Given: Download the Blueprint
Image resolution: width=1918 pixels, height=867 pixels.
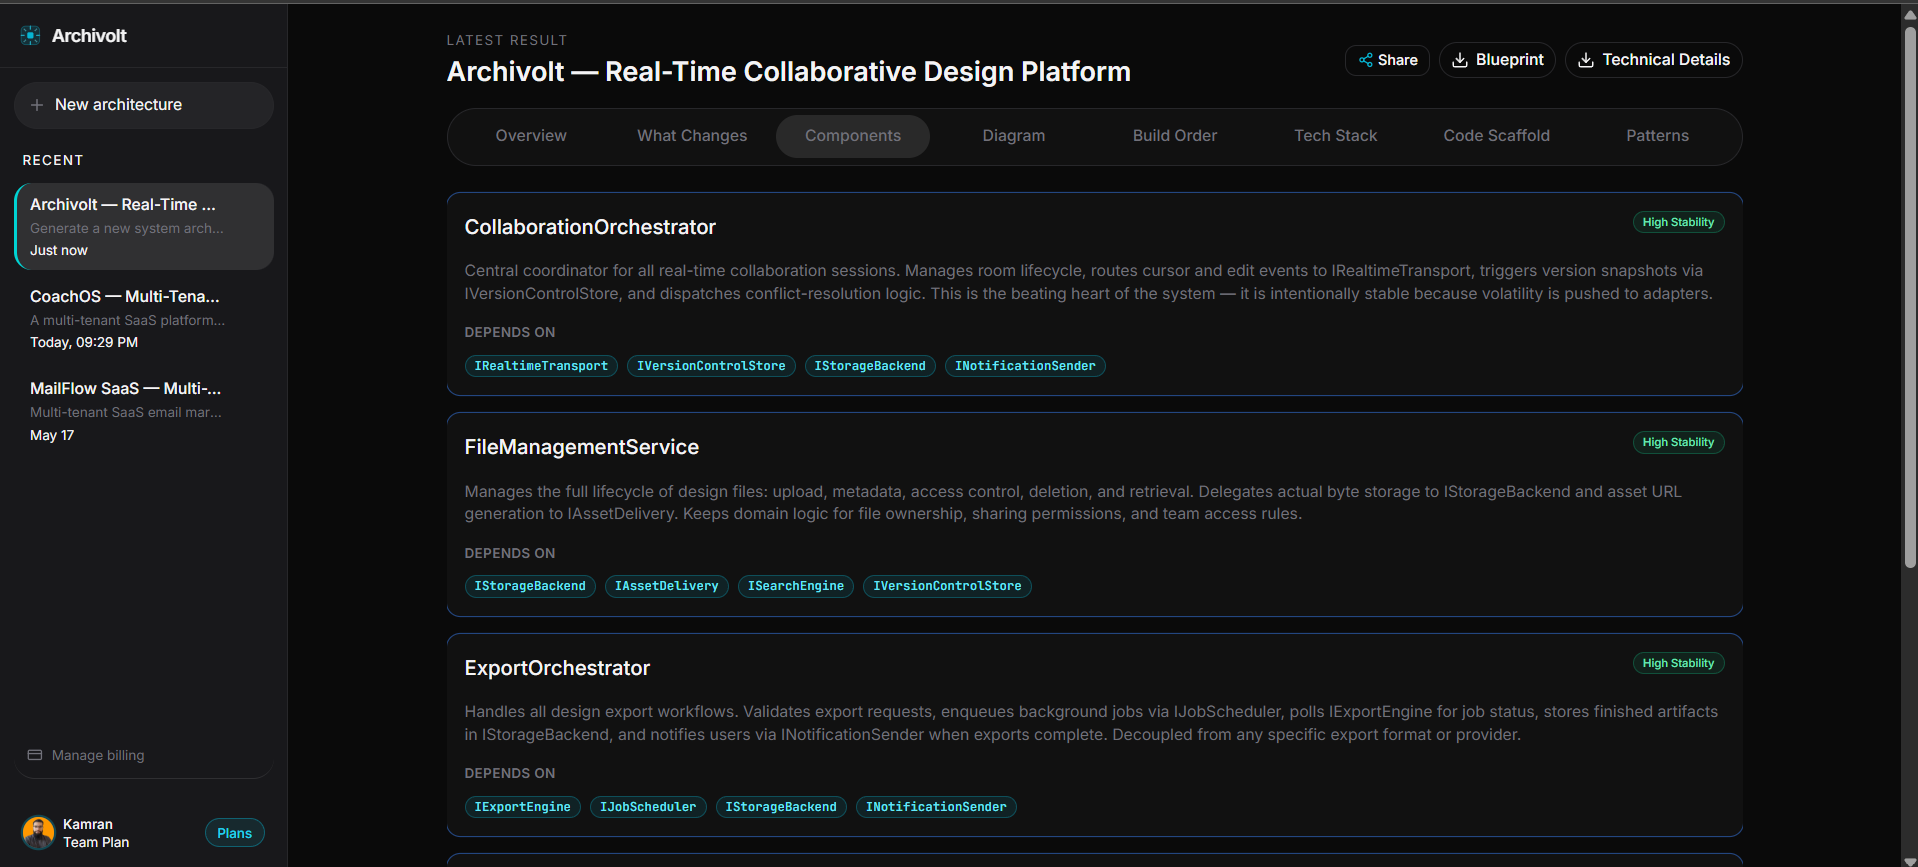Looking at the screenshot, I should [1497, 60].
